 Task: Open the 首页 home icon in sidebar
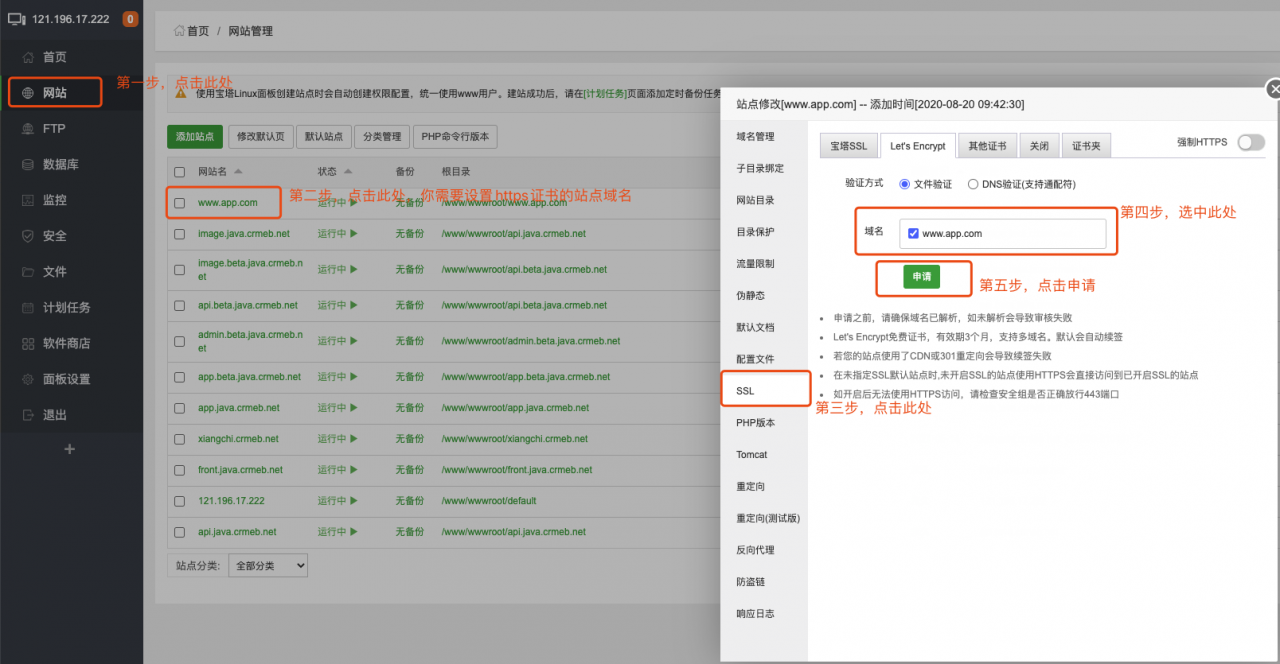tap(28, 57)
